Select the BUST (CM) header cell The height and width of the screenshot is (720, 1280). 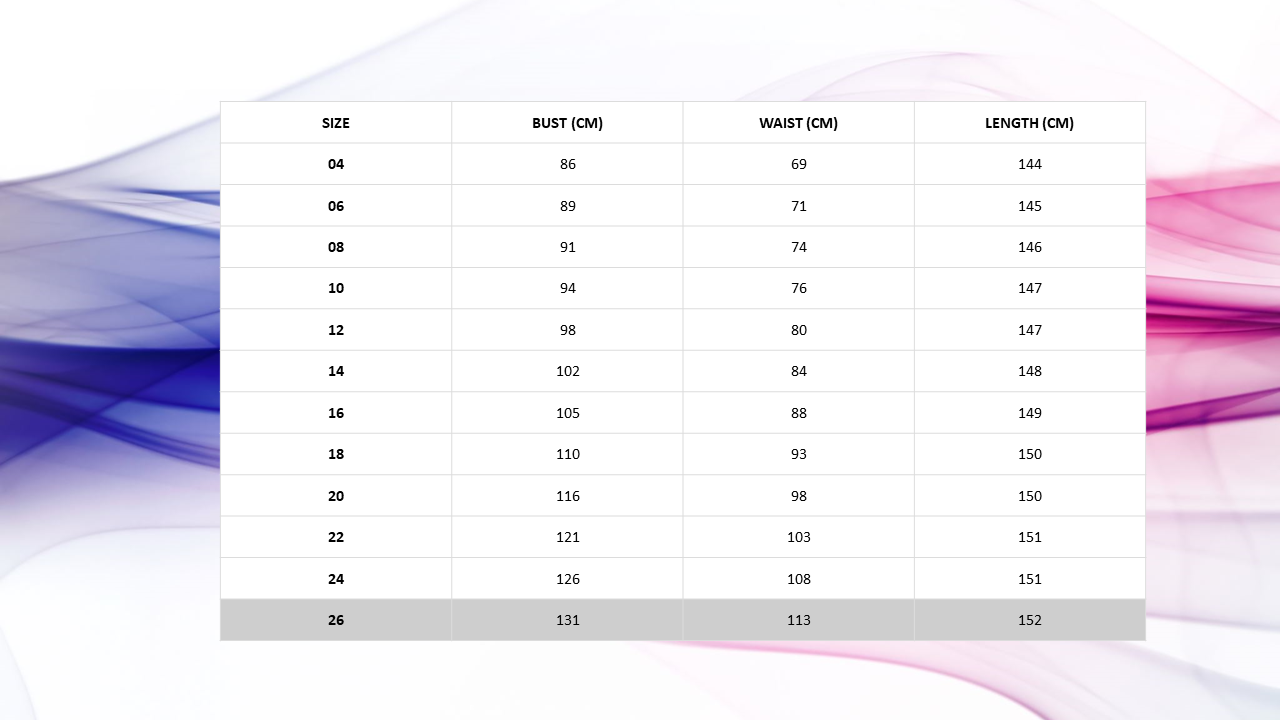567,123
